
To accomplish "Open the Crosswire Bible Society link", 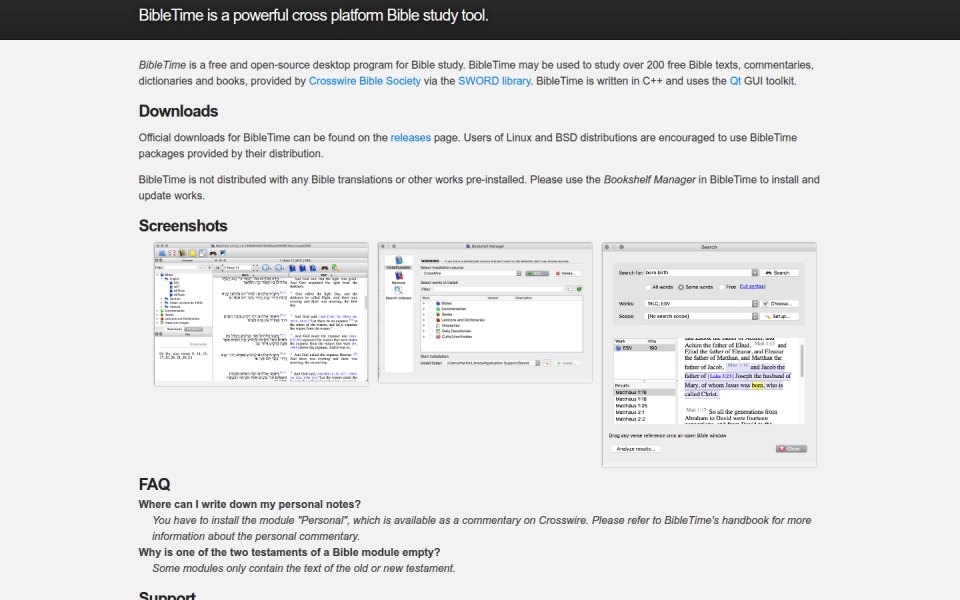I will (x=364, y=81).
